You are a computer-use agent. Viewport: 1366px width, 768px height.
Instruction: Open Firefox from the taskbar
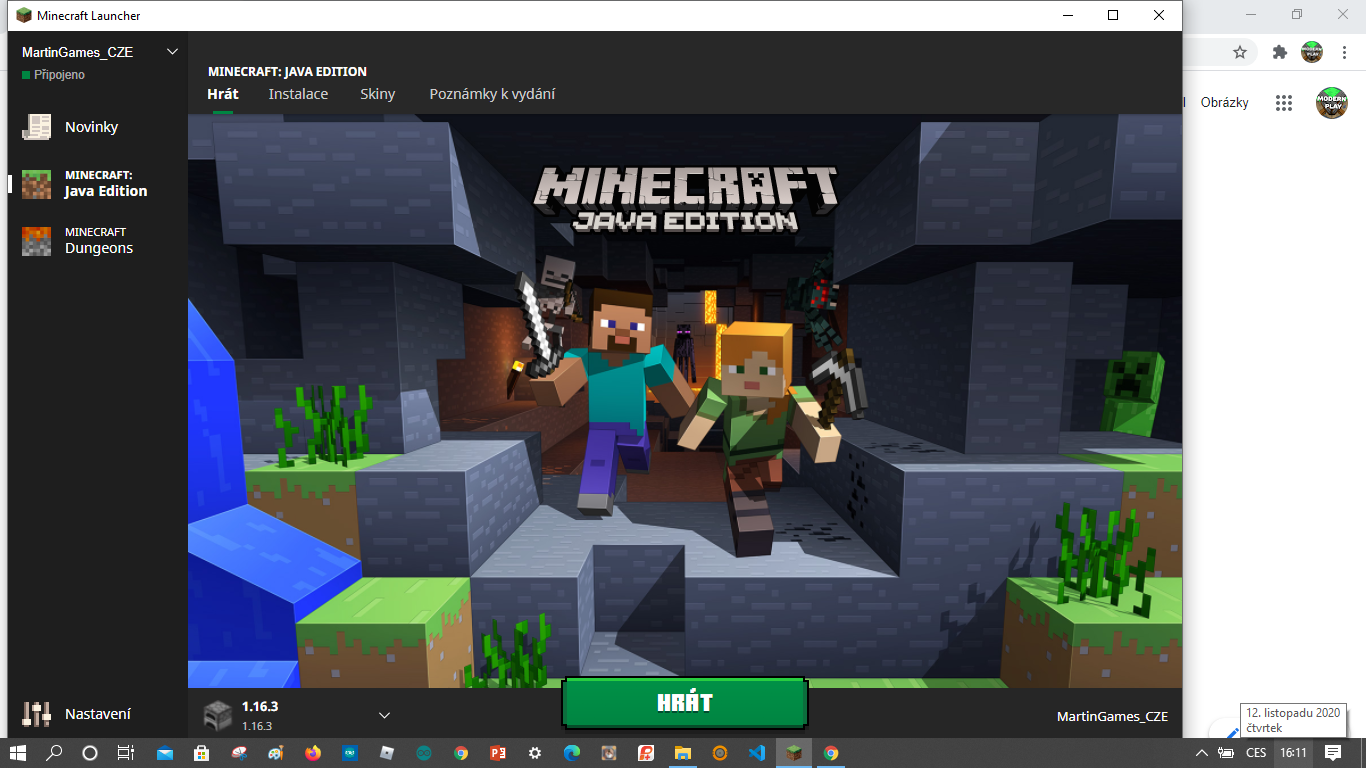click(x=313, y=753)
